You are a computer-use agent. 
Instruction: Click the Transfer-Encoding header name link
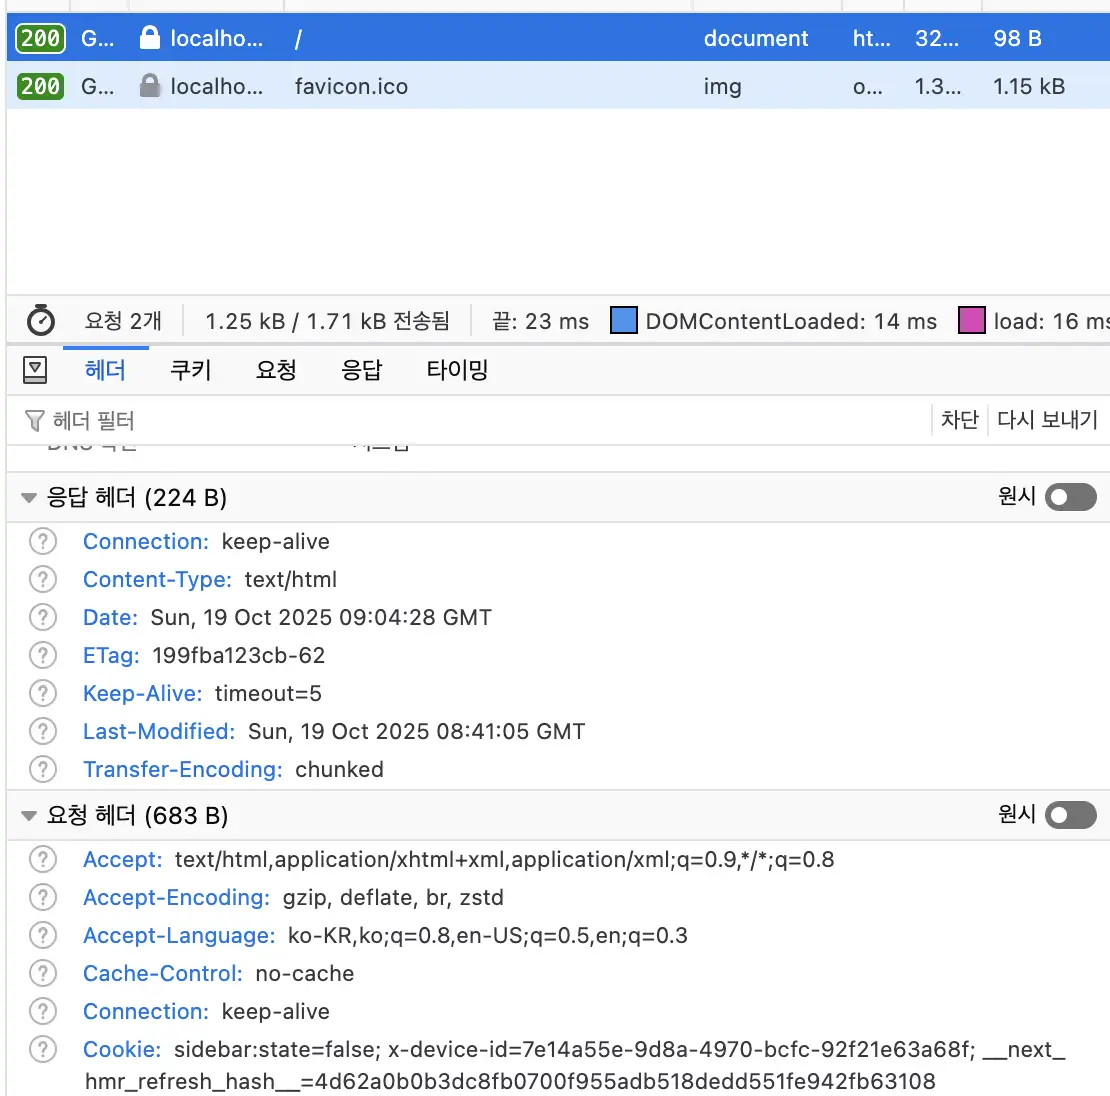[x=182, y=769]
